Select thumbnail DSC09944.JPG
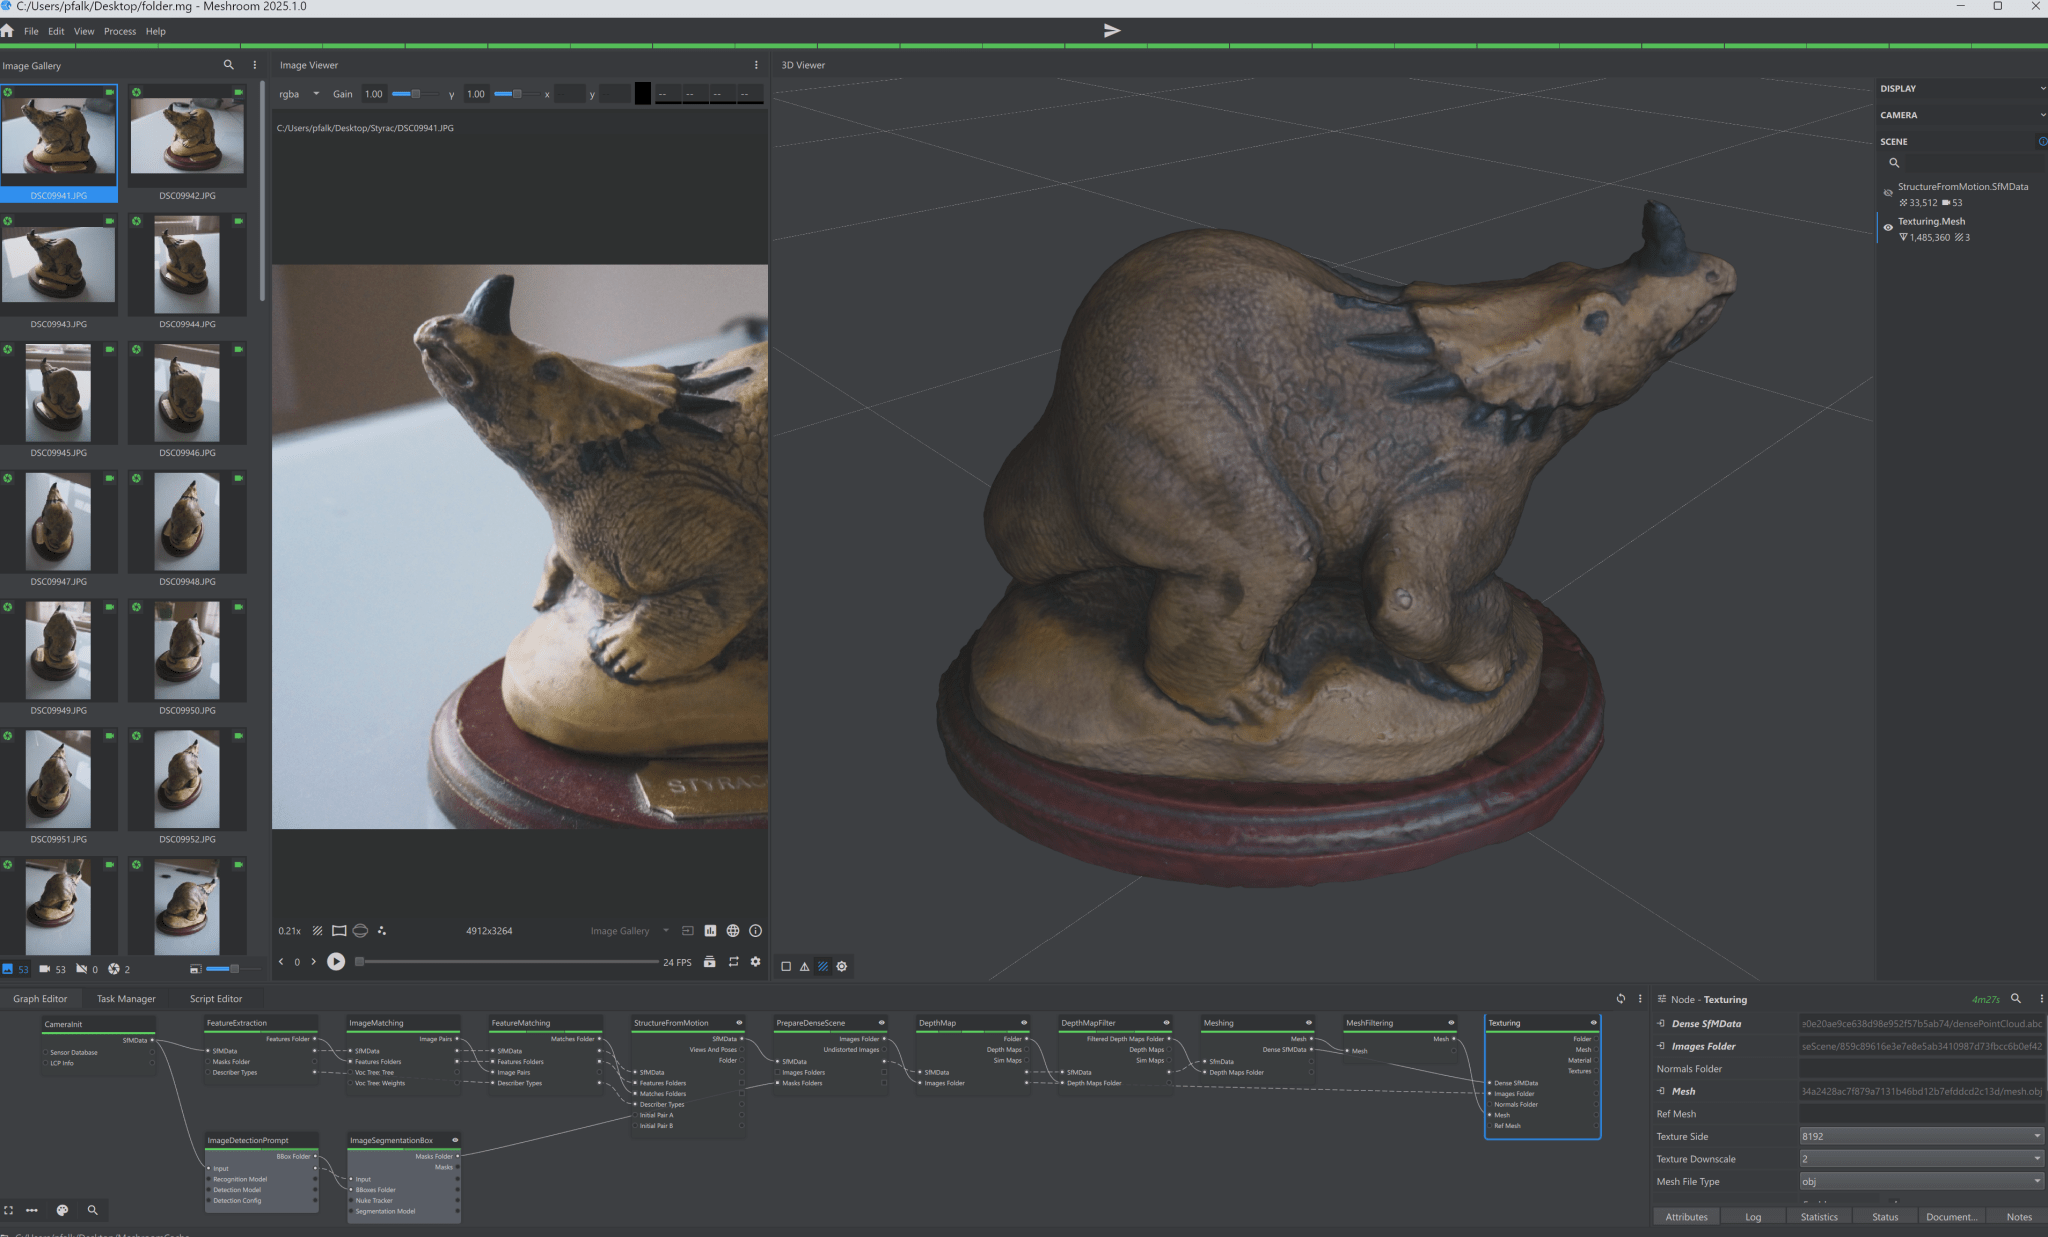Viewport: 2048px width, 1237px height. (x=187, y=266)
